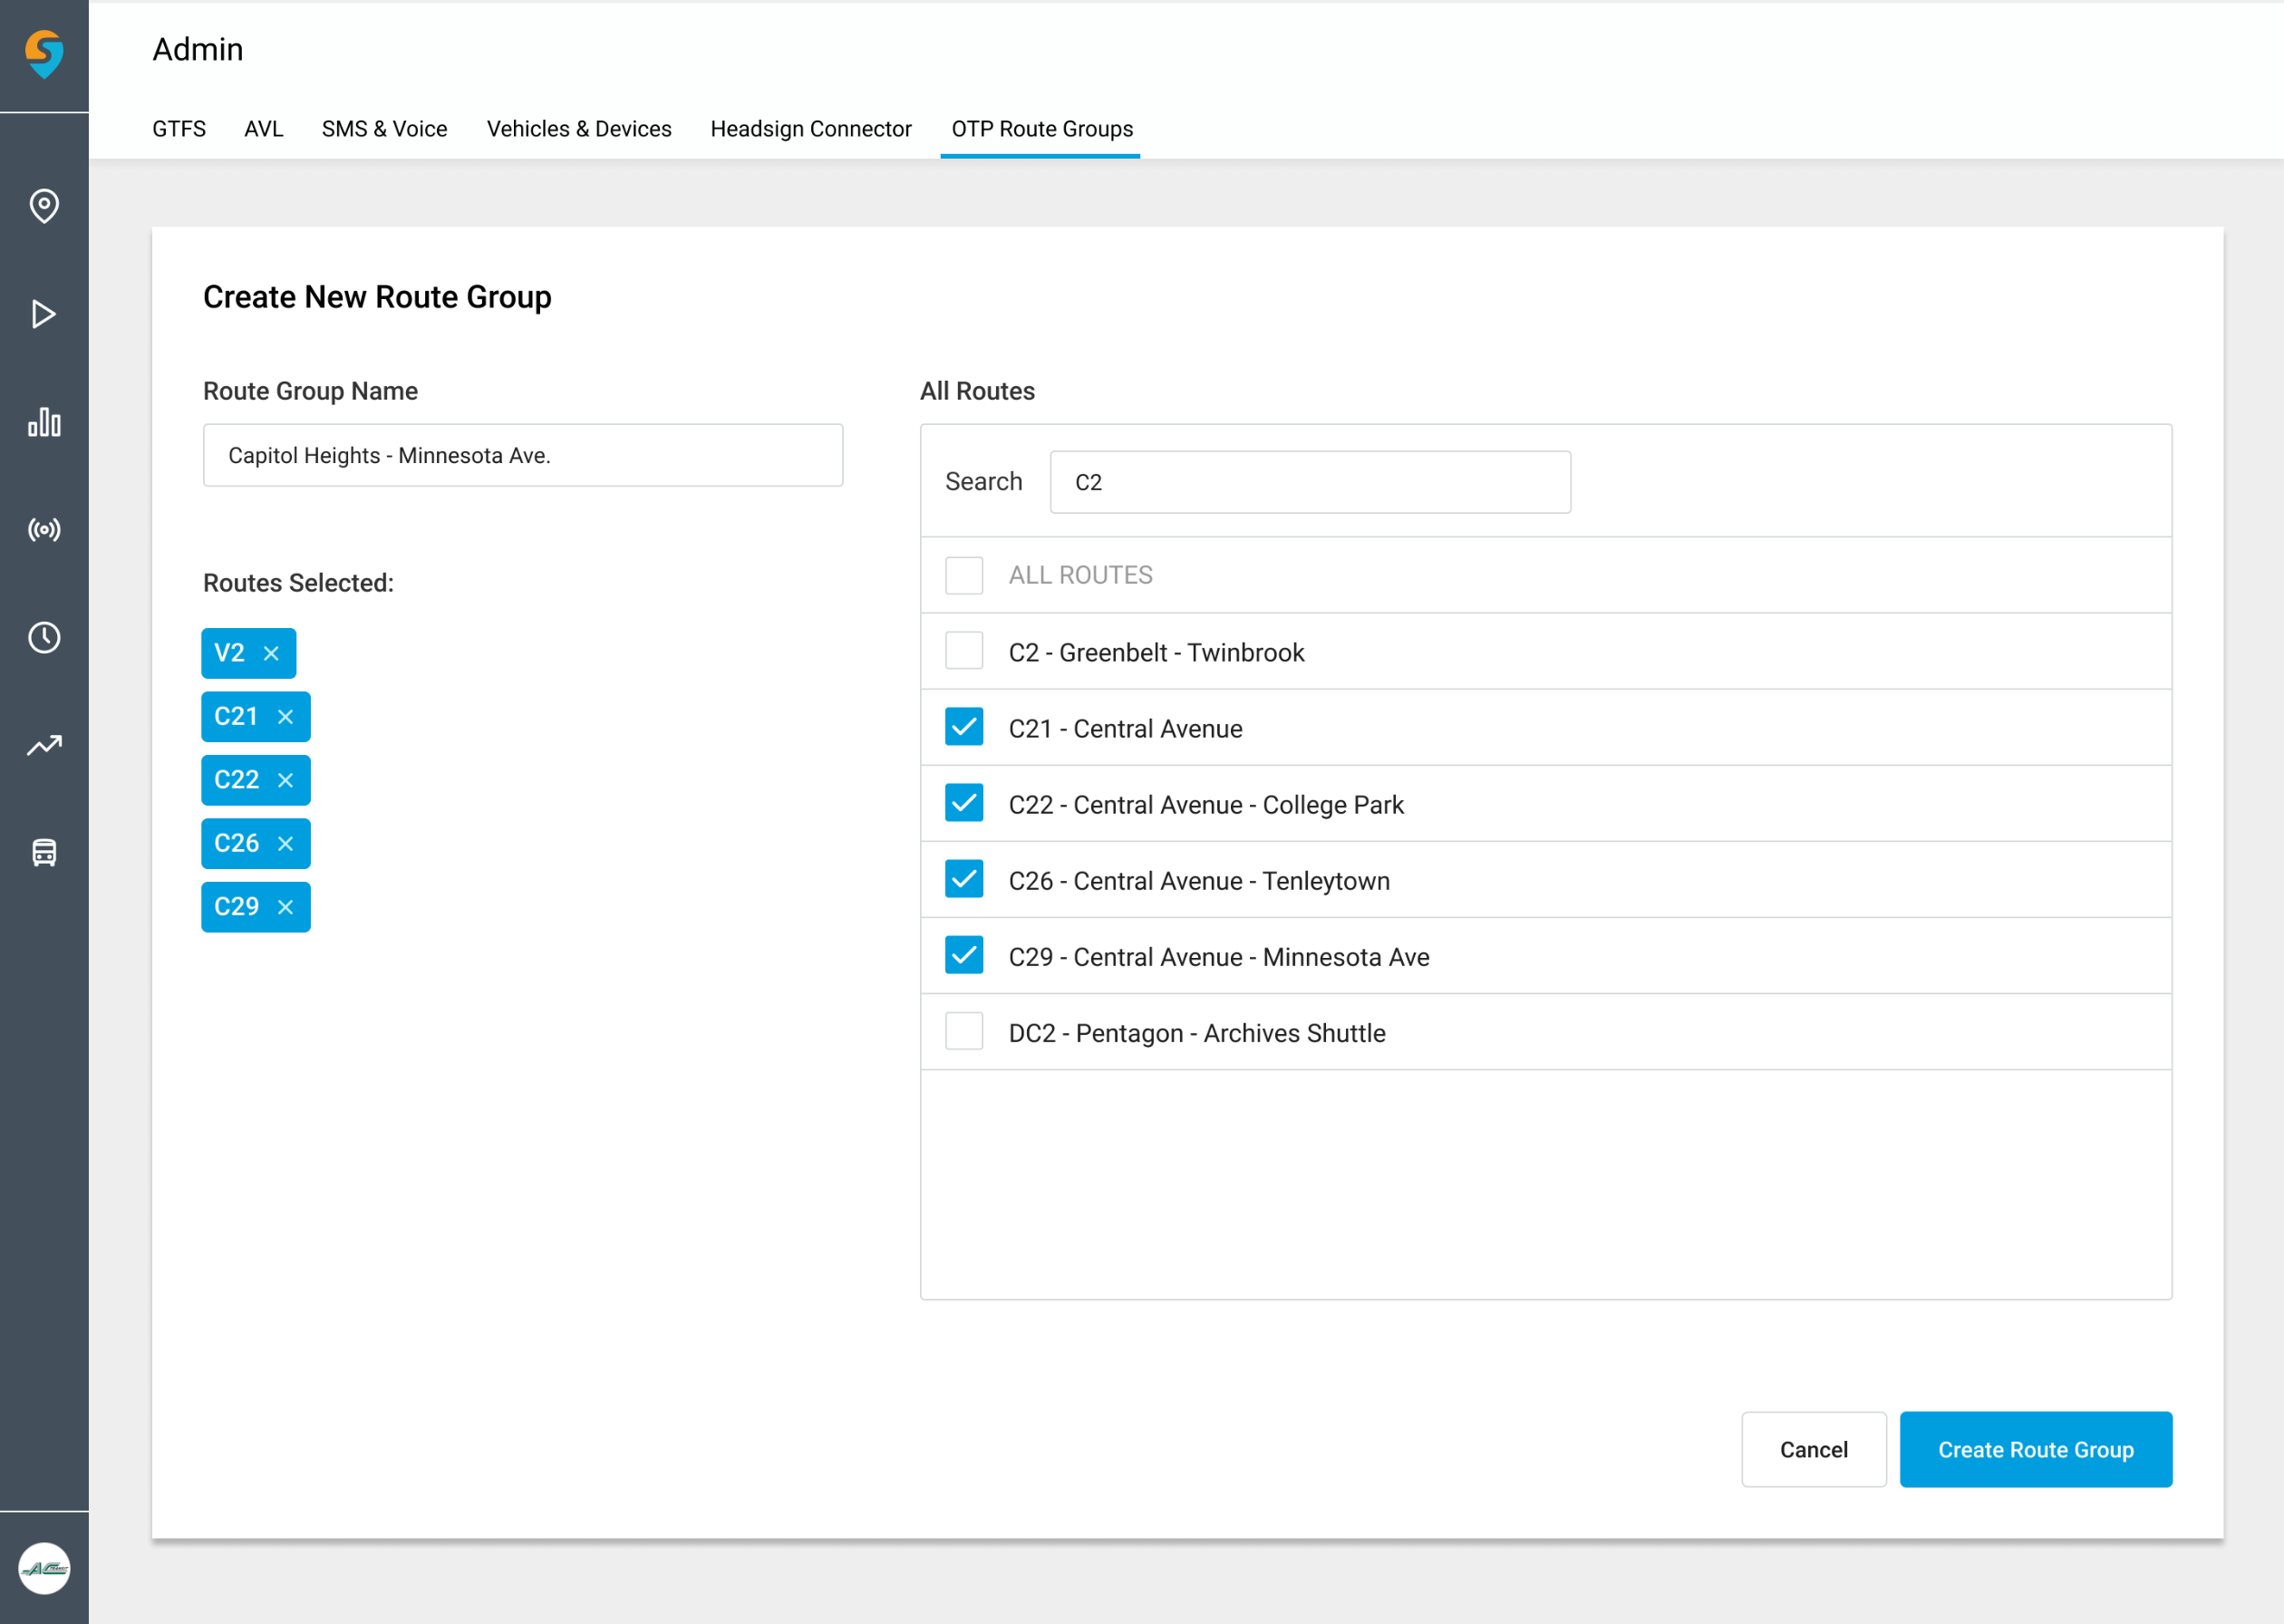Toggle the C21 - Central Avenue checkbox
Viewport: 2284px width, 1624px height.
click(964, 730)
